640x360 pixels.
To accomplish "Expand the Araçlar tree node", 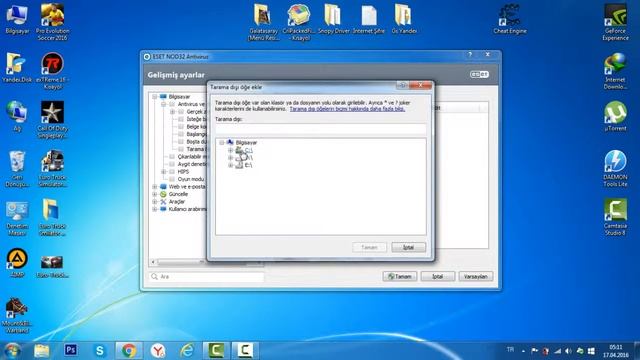I will point(155,202).
